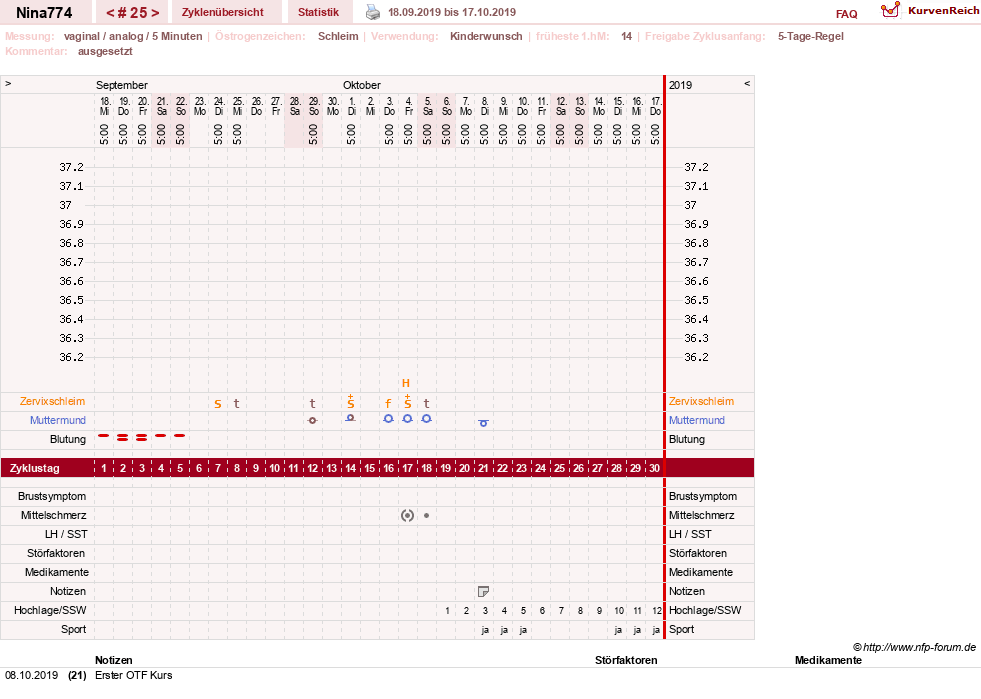The width and height of the screenshot is (981, 699).
Task: Click the Muttermund circle on cycle day 17
Action: 407,419
